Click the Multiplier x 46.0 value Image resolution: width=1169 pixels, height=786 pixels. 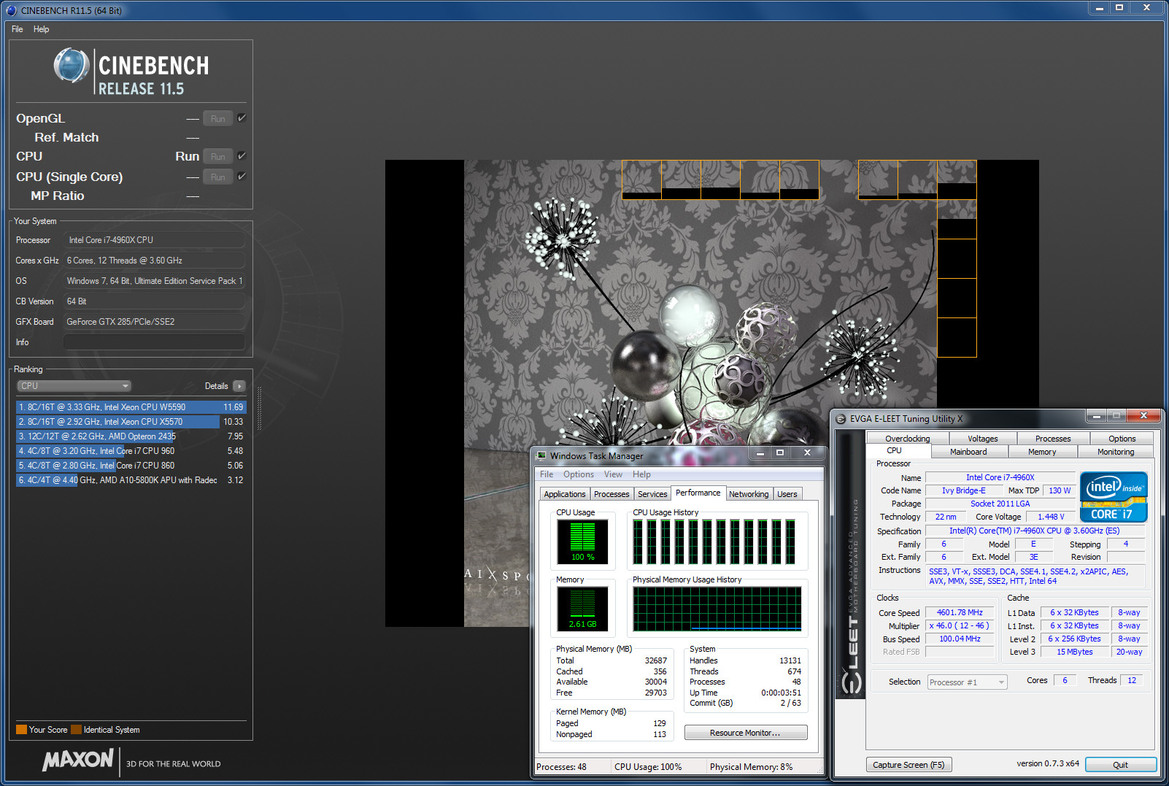pyautogui.click(x=960, y=626)
